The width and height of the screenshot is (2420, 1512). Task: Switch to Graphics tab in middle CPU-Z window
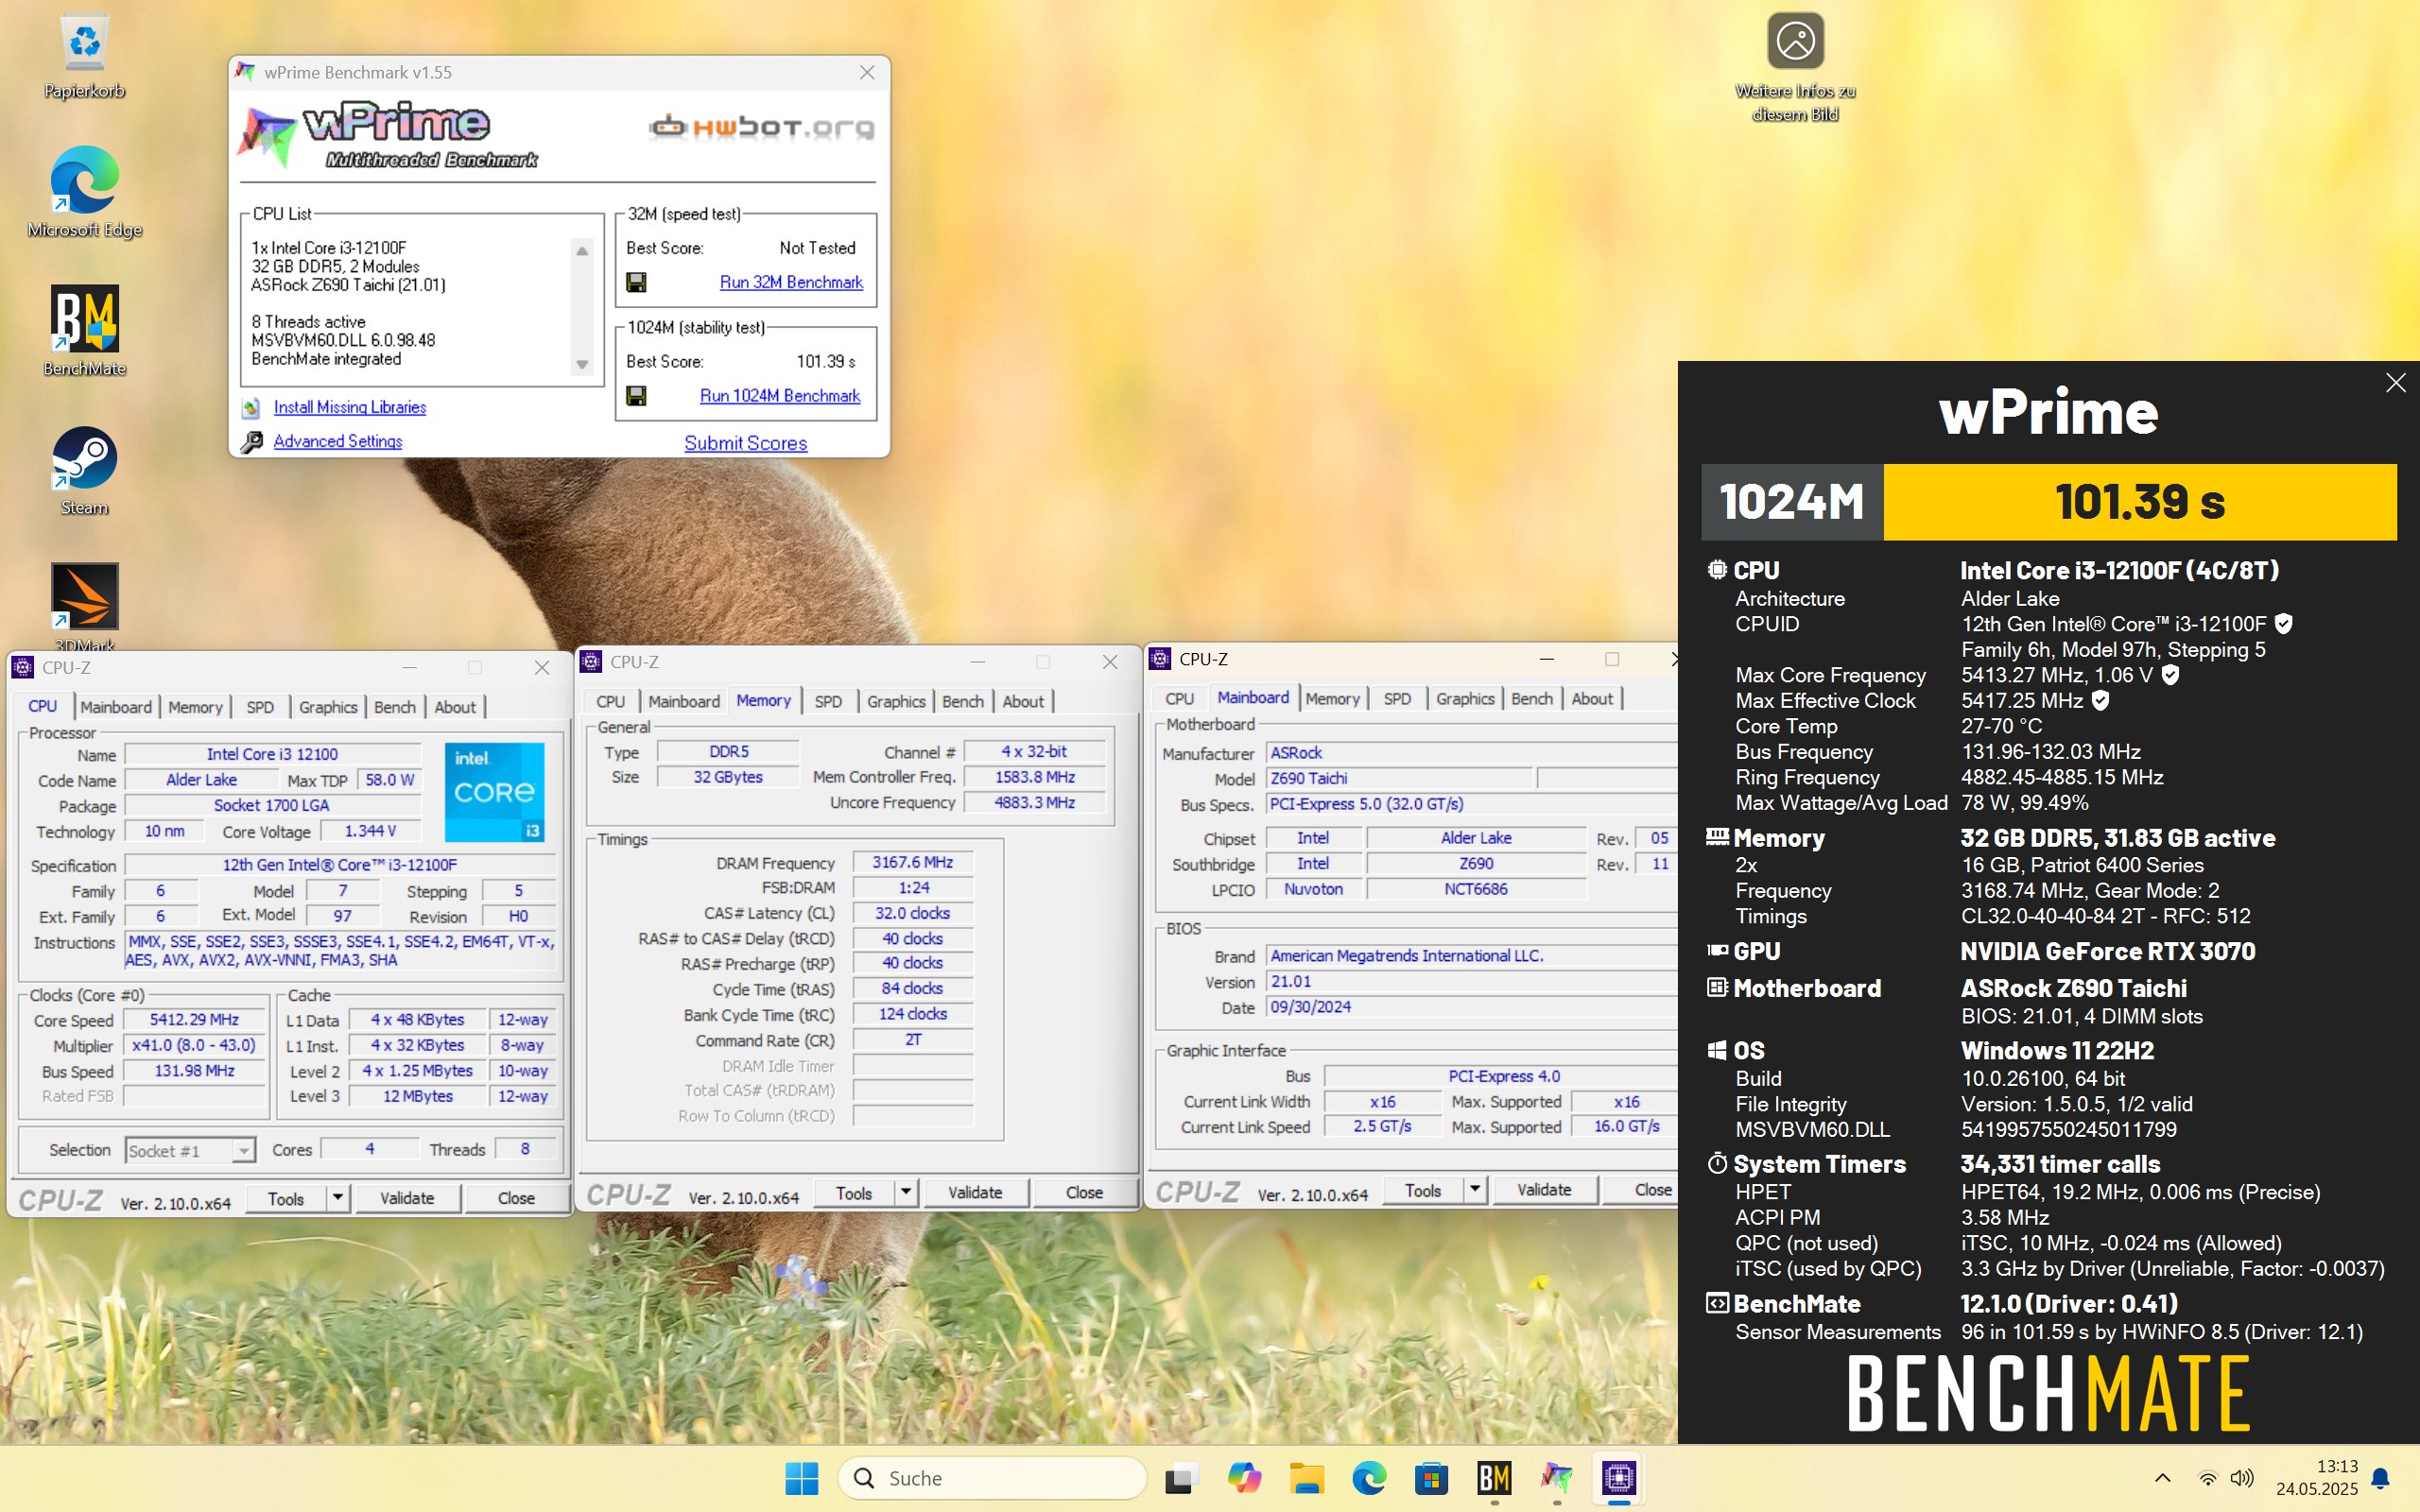[896, 702]
